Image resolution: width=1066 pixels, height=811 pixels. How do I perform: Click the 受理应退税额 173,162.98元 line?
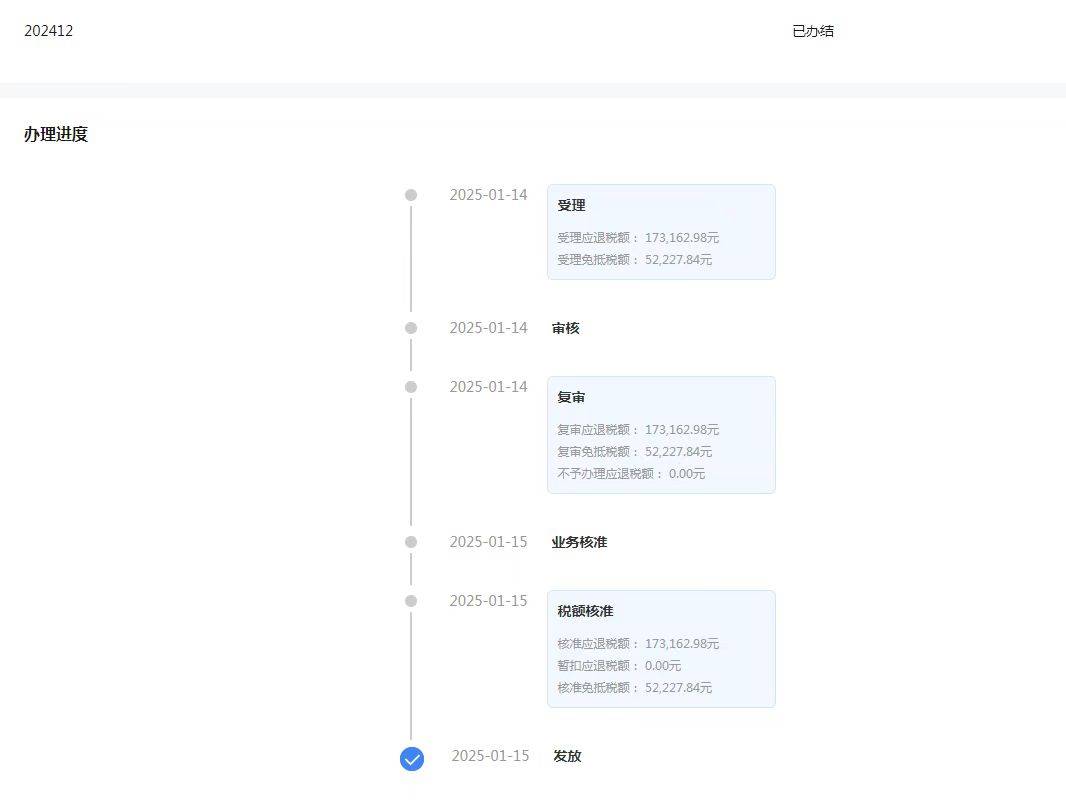click(x=638, y=238)
